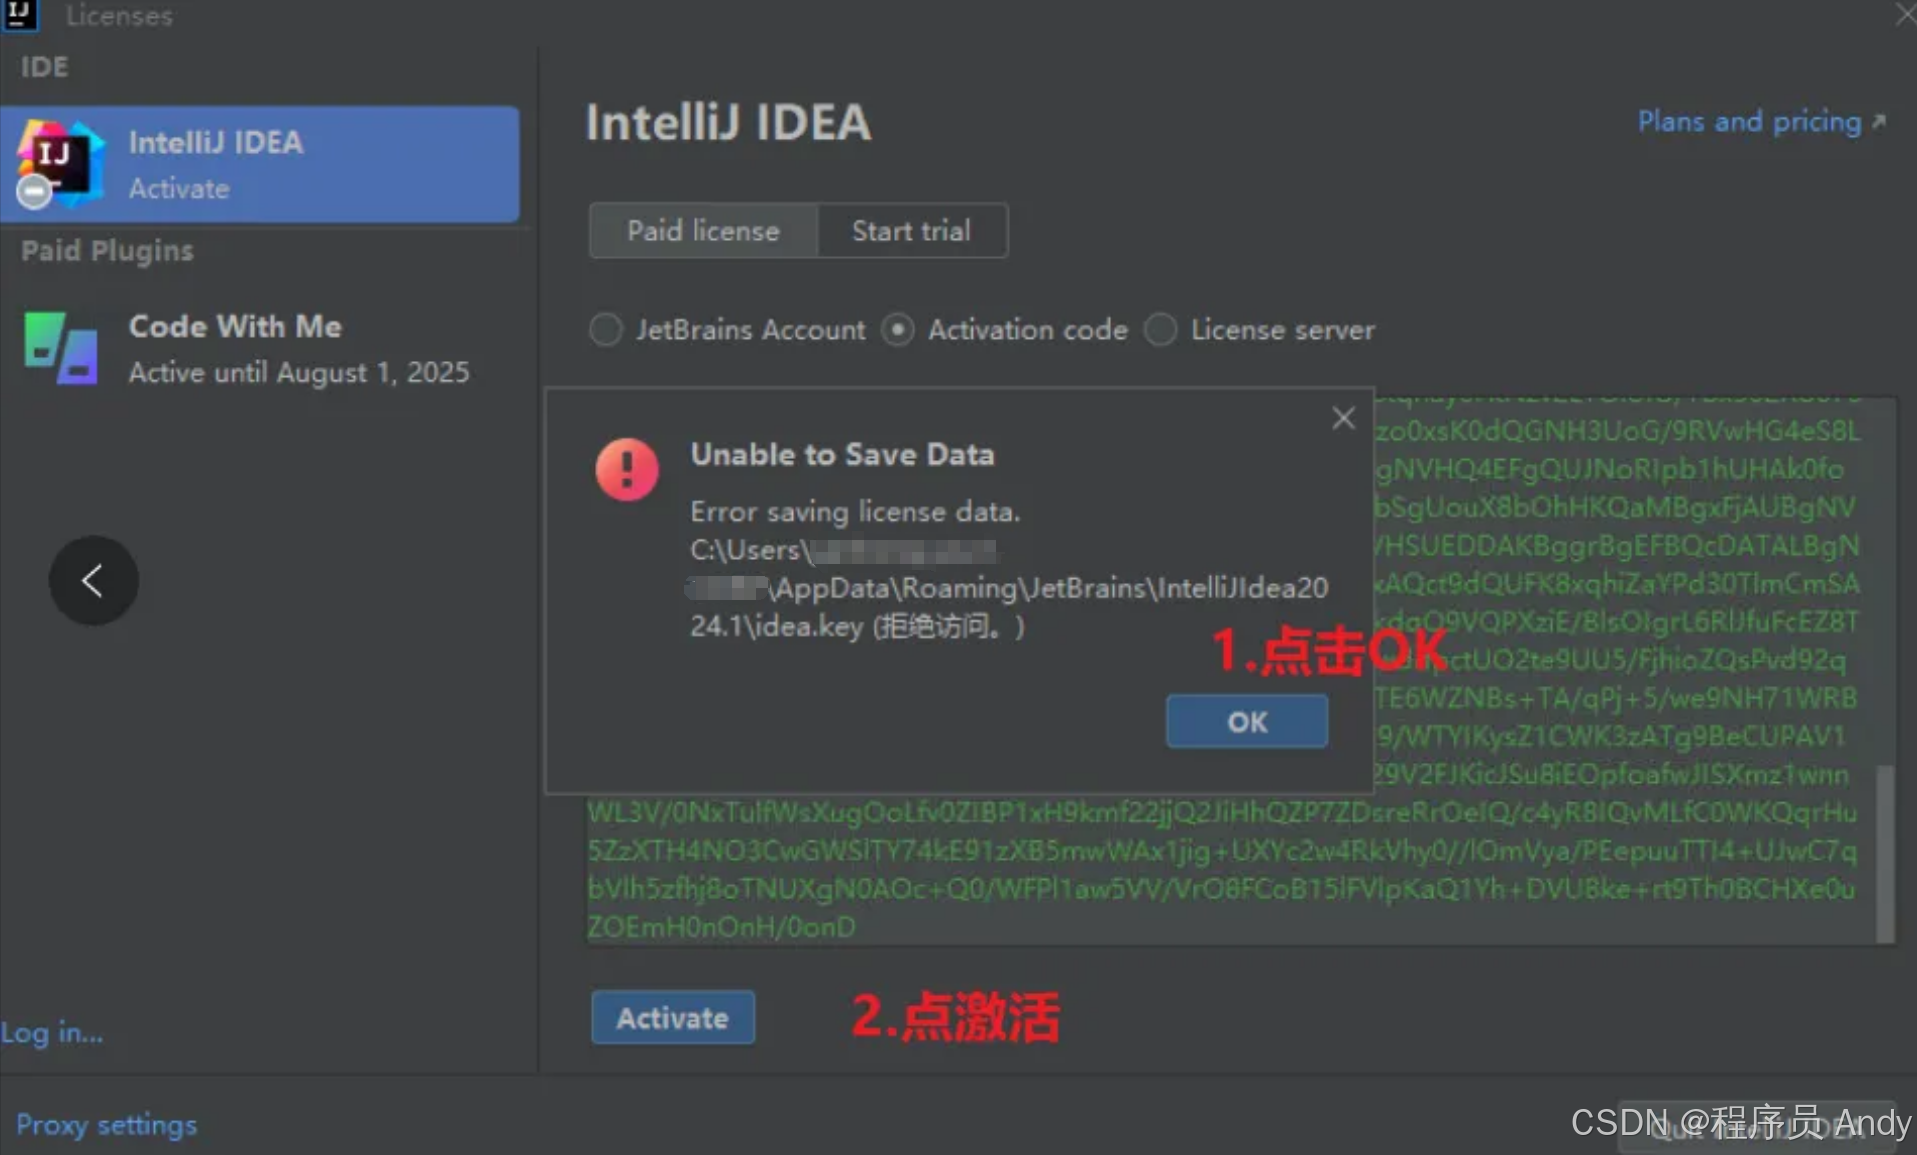Click the back arrow circle button

click(93, 580)
